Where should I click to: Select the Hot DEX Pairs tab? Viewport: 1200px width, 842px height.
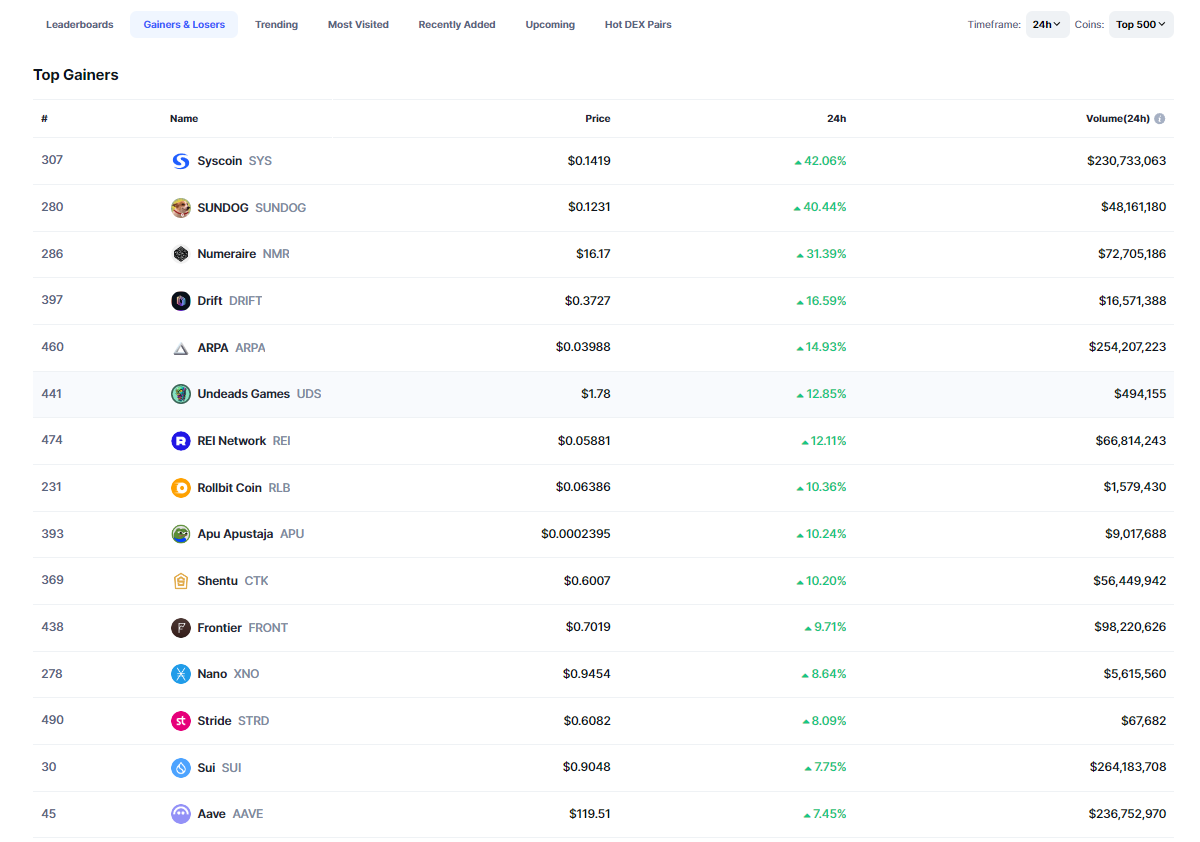(x=638, y=25)
